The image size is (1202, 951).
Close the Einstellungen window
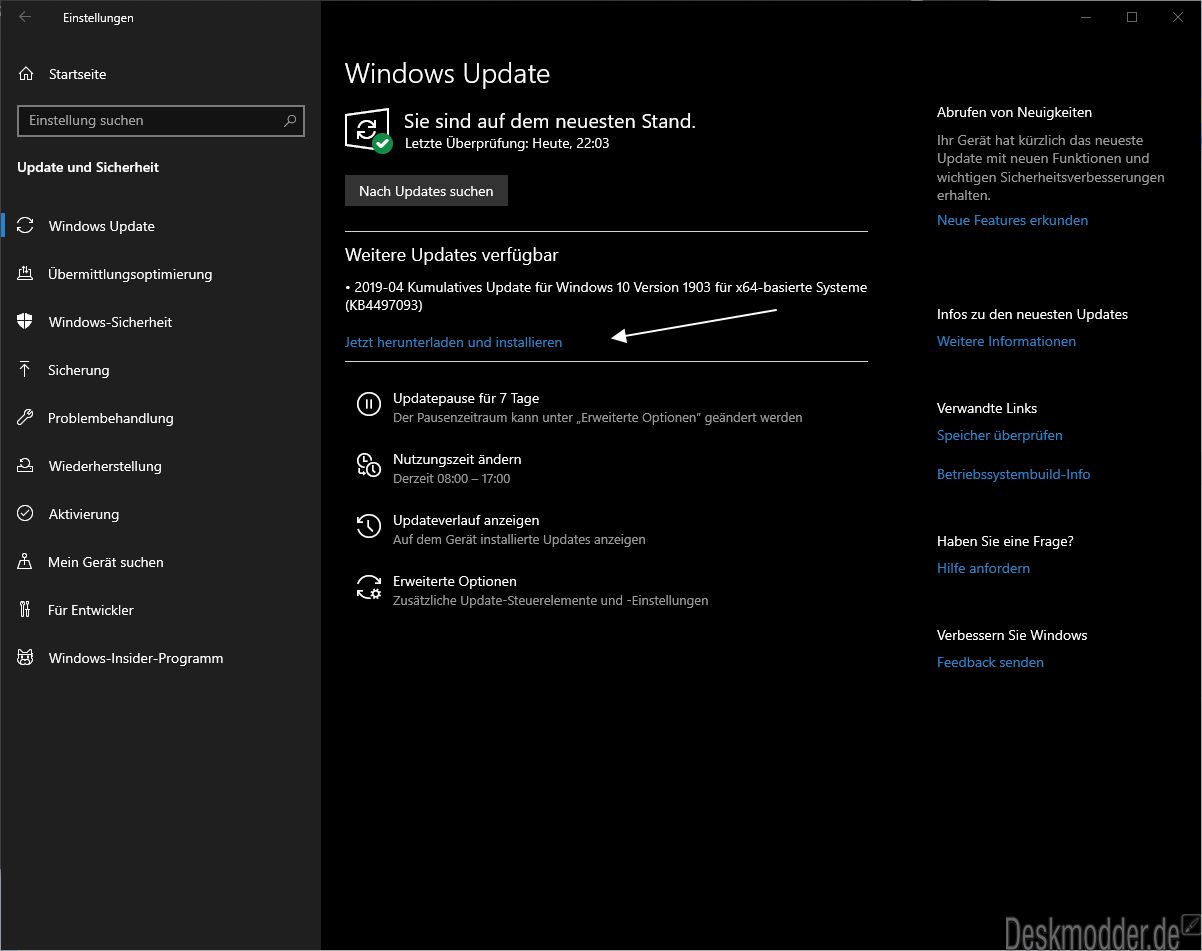(x=1178, y=17)
